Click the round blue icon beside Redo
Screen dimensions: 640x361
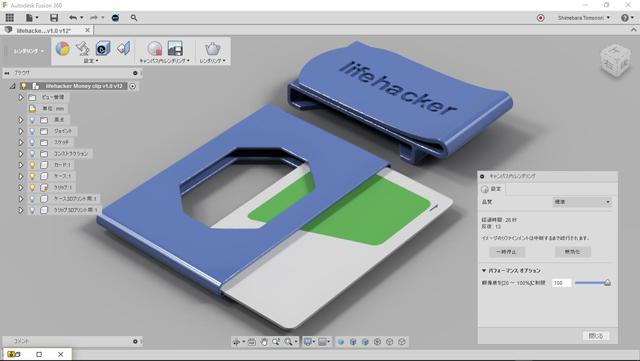[116, 18]
